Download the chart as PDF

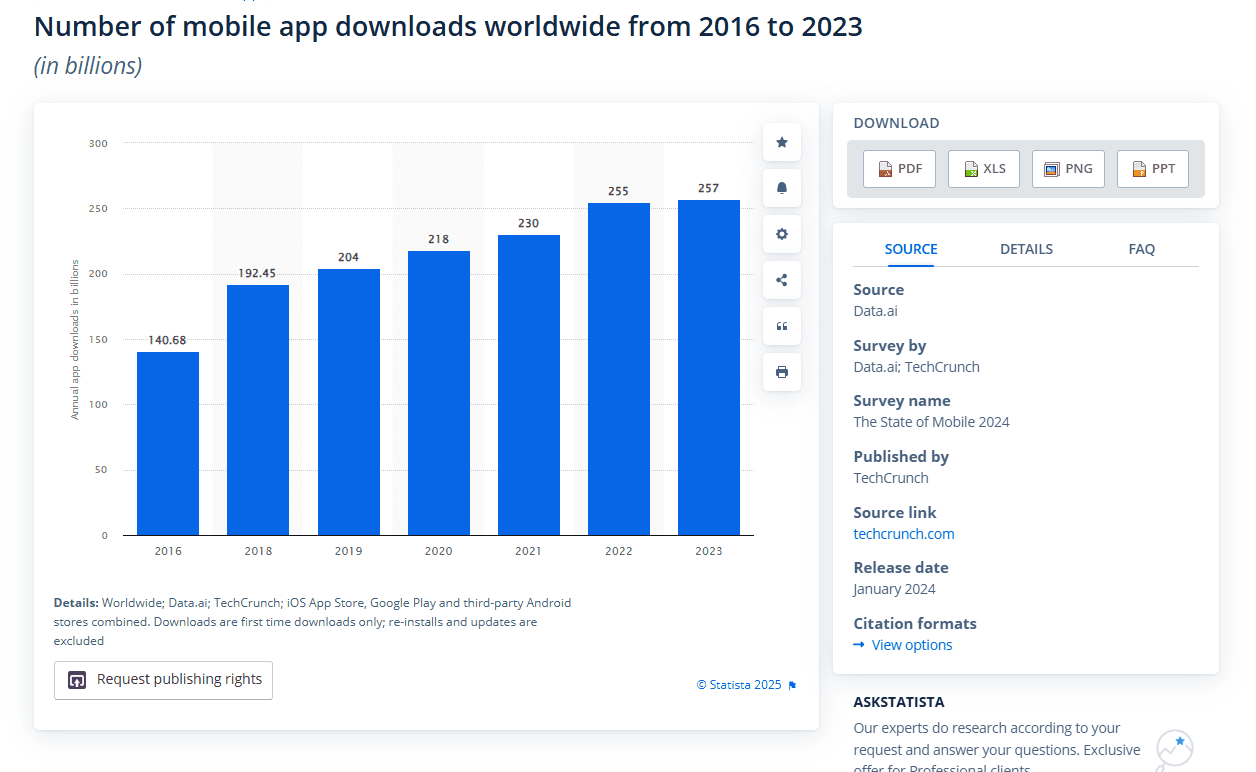[x=899, y=169]
